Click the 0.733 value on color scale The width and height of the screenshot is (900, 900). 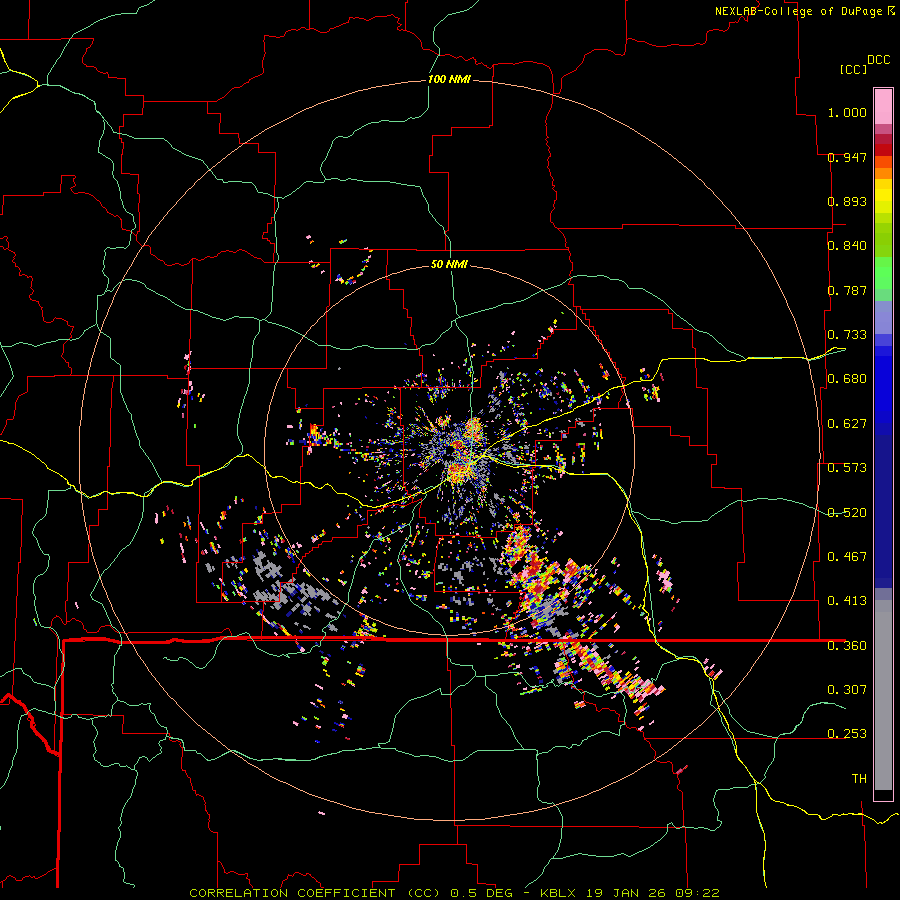pos(847,335)
